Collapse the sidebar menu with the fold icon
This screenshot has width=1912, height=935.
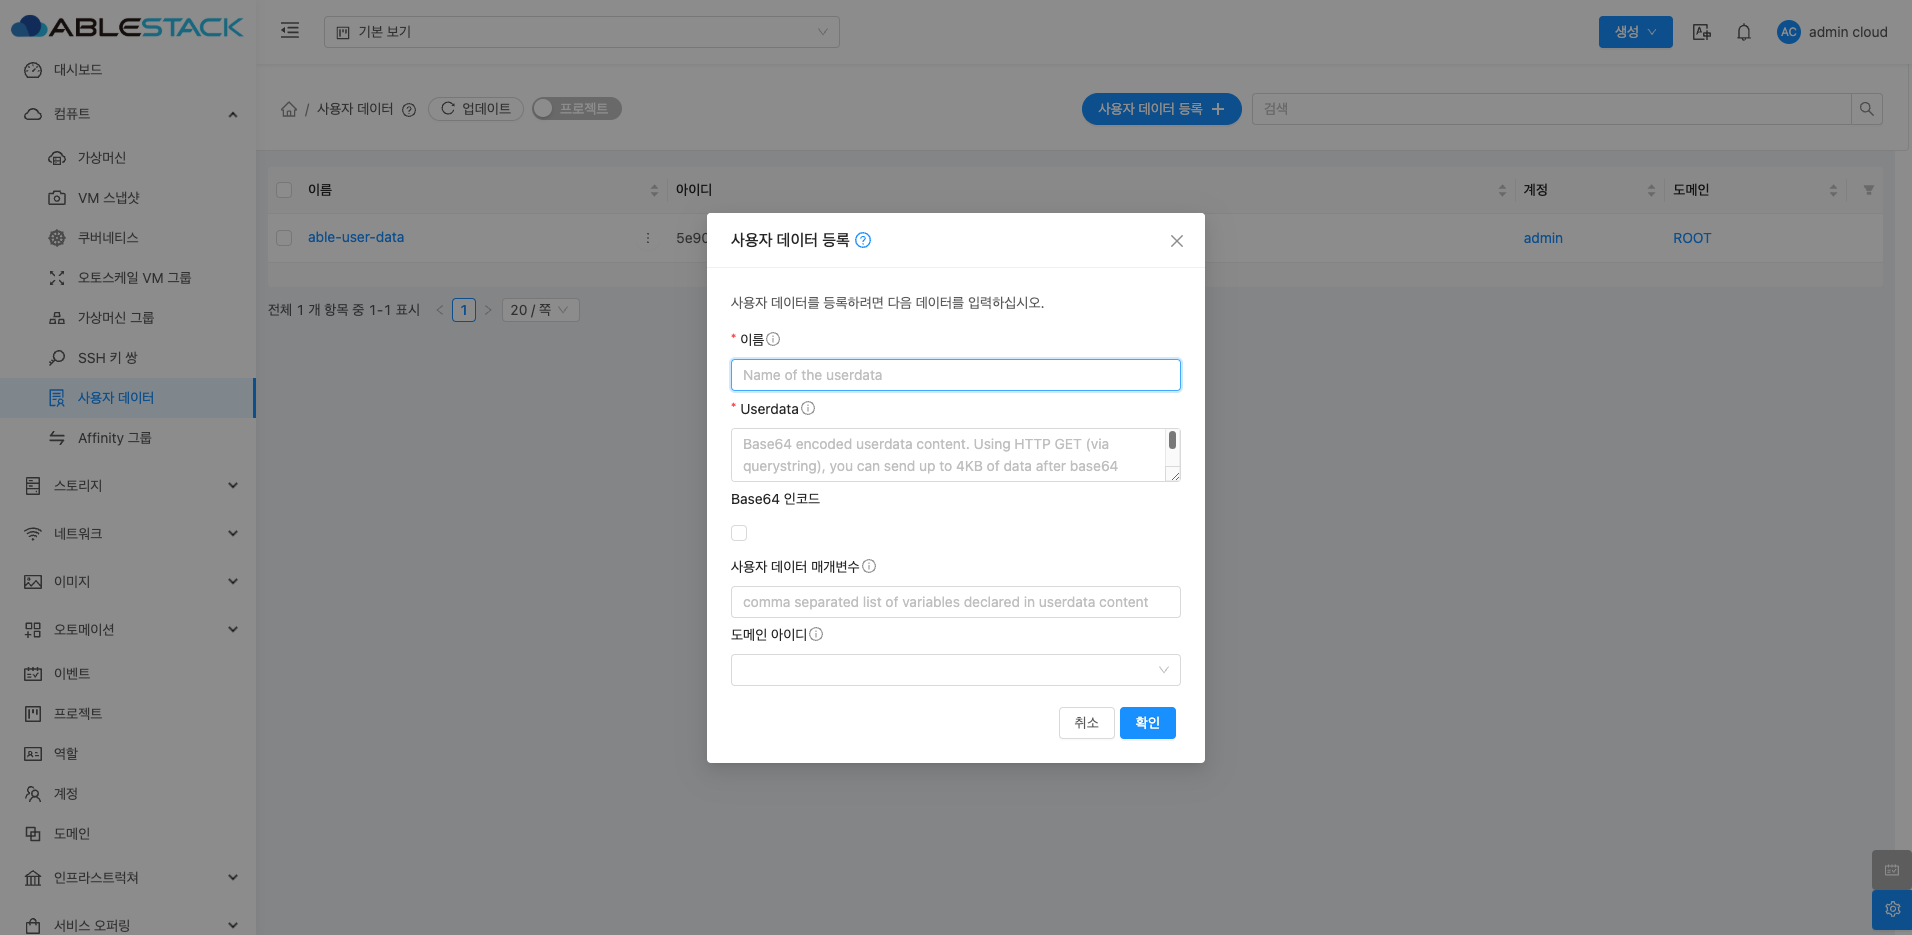(x=290, y=31)
